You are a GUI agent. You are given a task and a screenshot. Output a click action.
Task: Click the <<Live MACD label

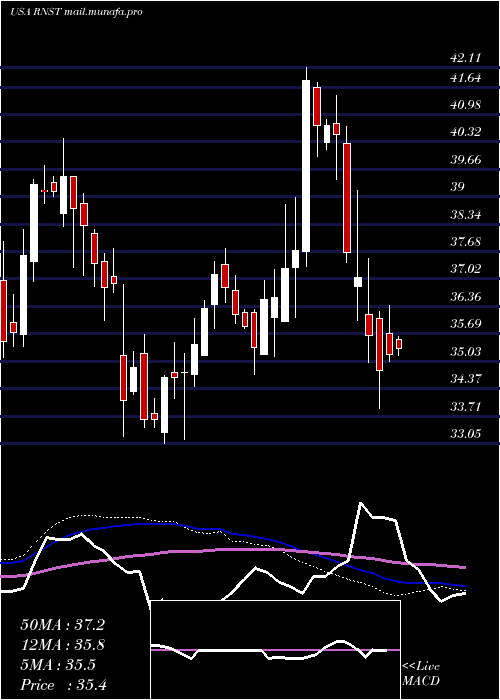pyautogui.click(x=421, y=674)
